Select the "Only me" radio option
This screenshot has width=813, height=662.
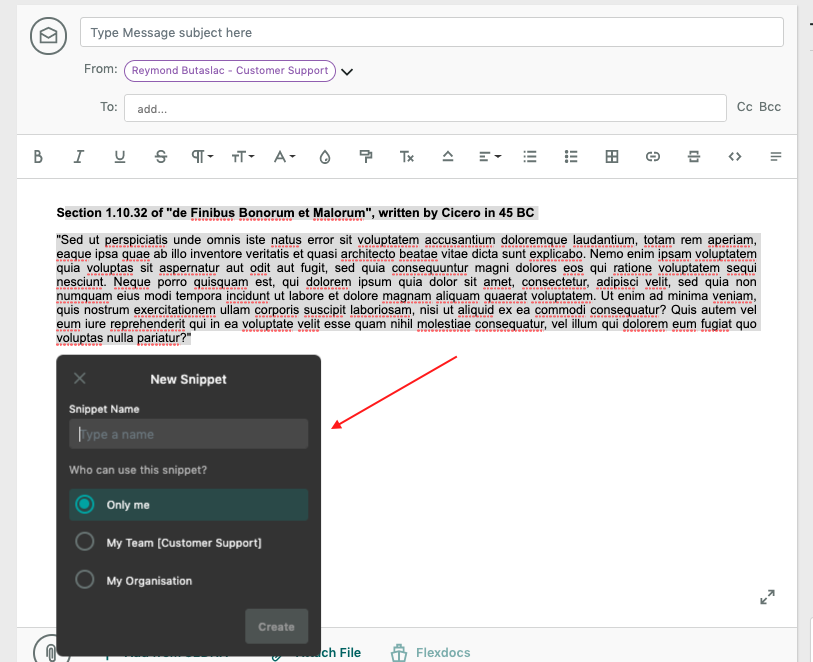coord(86,505)
